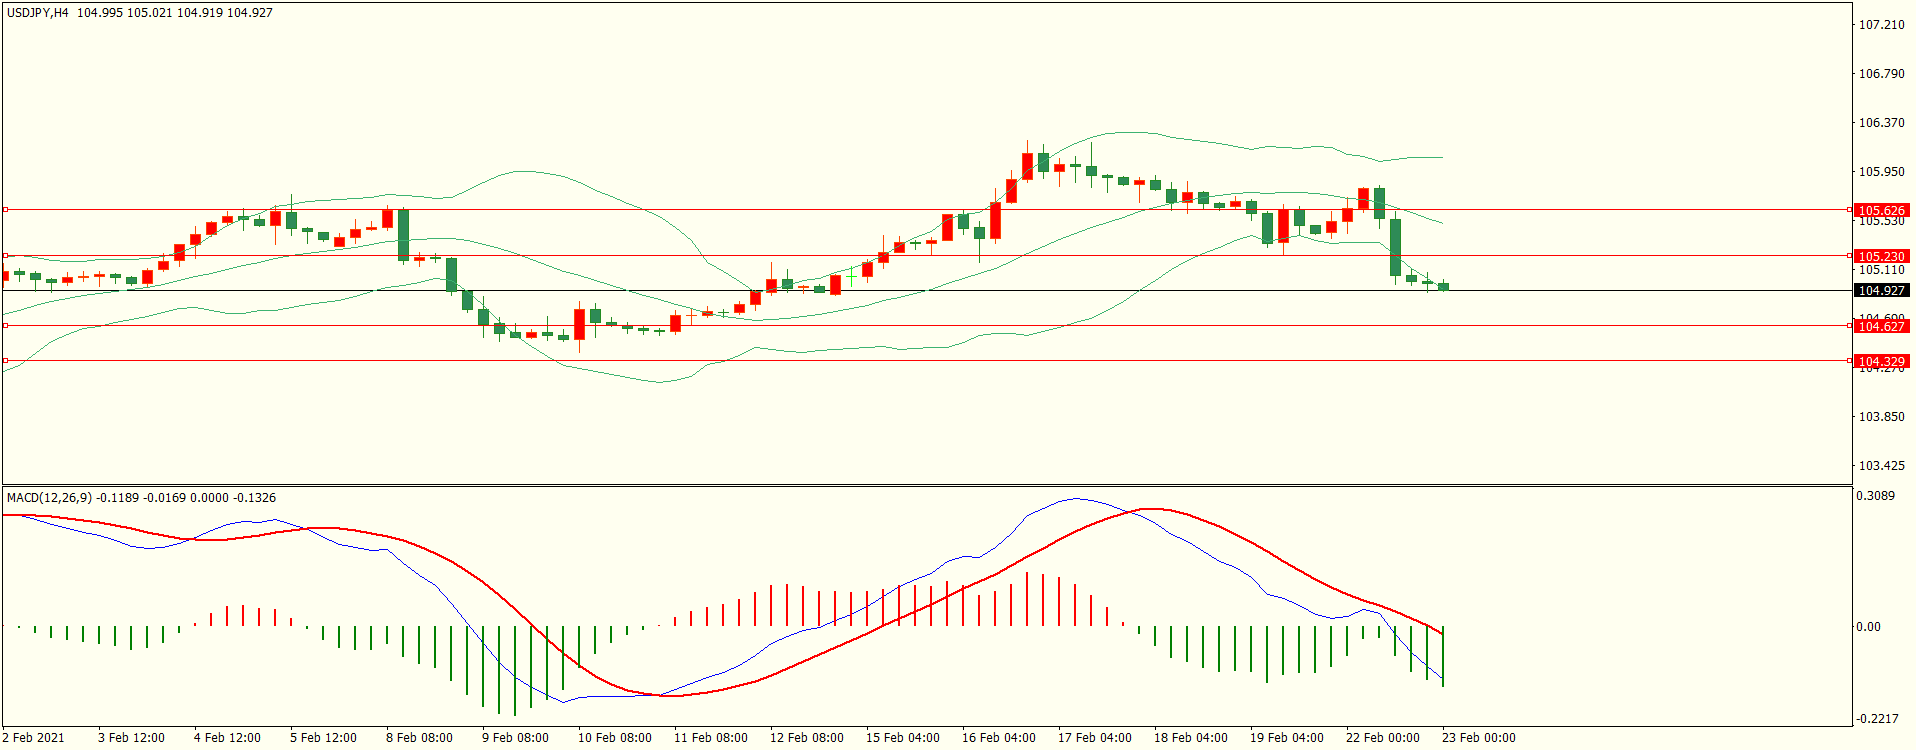Click the red 105.230 price label

tap(1880, 257)
